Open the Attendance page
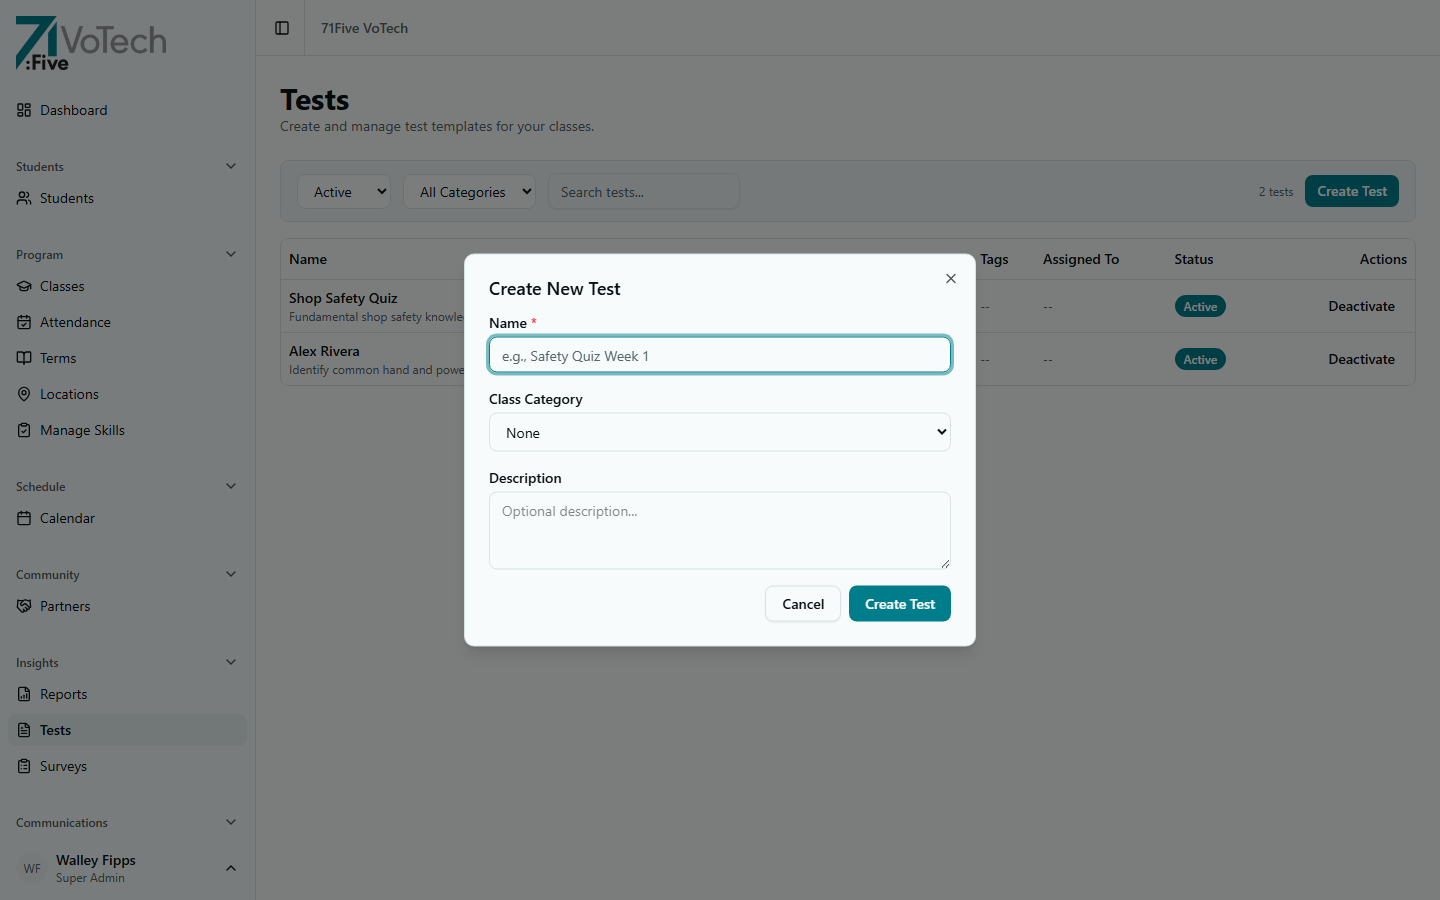Viewport: 1440px width, 900px height. pos(75,322)
